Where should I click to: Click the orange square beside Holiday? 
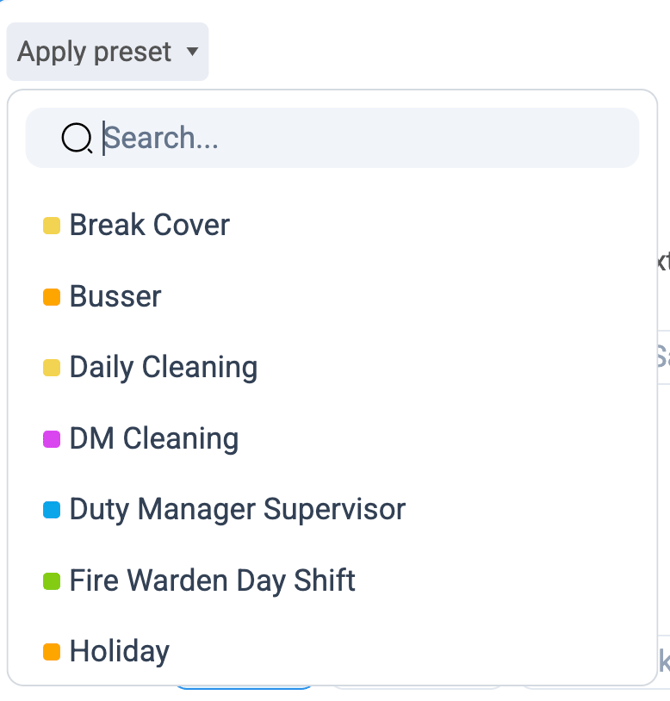(x=52, y=652)
